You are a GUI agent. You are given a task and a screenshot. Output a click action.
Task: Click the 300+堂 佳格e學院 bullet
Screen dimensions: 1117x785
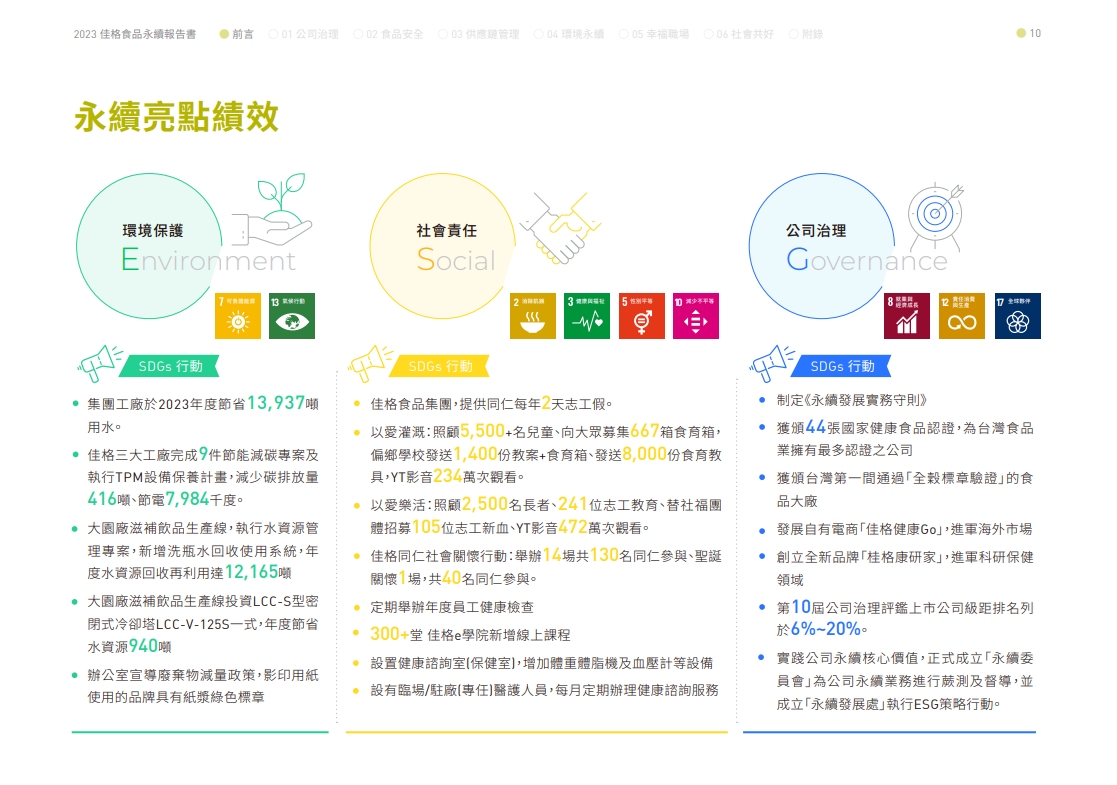point(470,634)
